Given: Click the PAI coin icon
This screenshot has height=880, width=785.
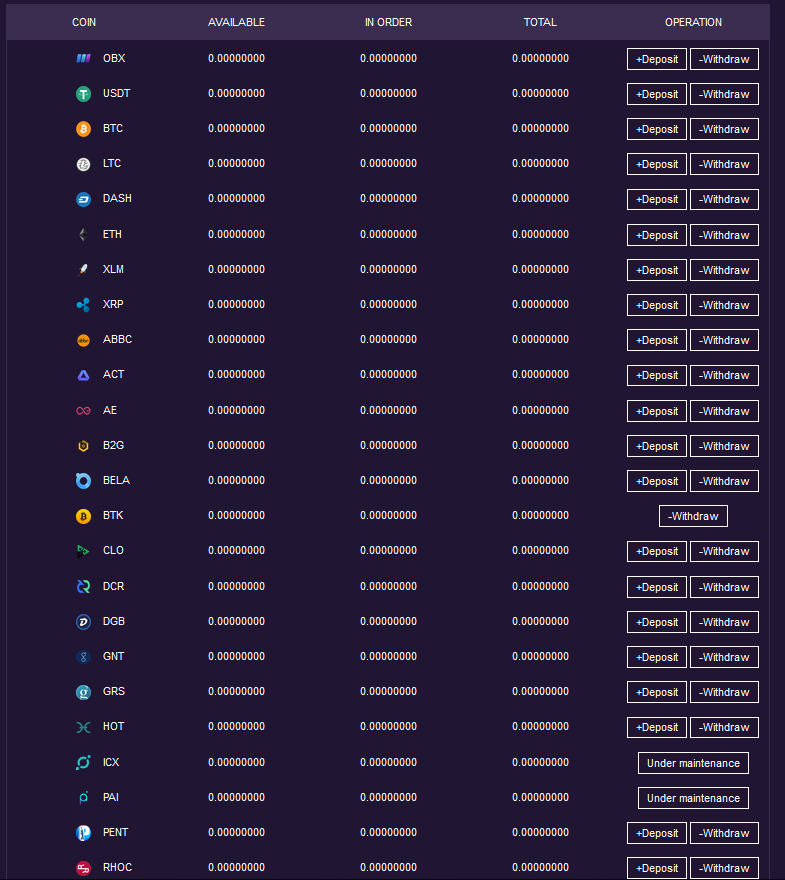Looking at the screenshot, I should [84, 798].
